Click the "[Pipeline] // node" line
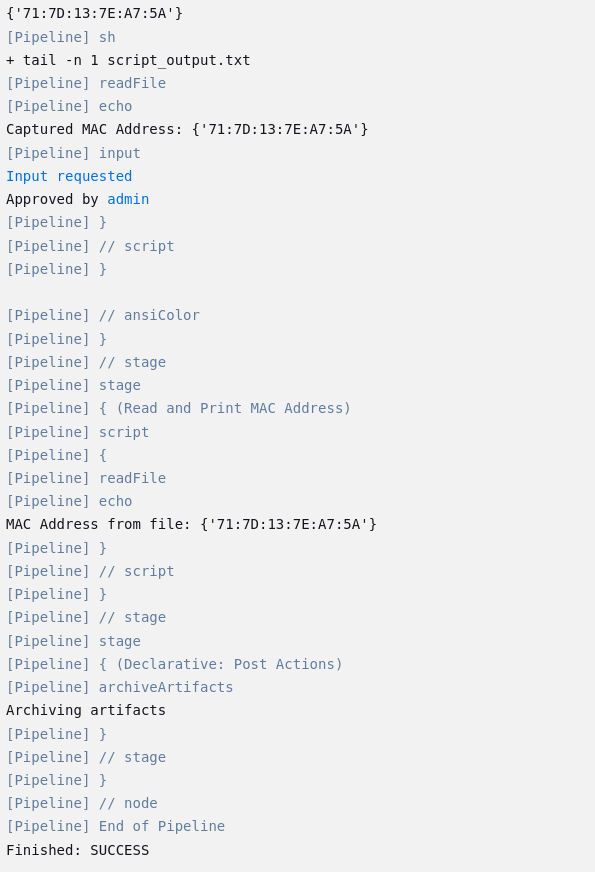Screen dimensions: 595x872 [x=82, y=803]
